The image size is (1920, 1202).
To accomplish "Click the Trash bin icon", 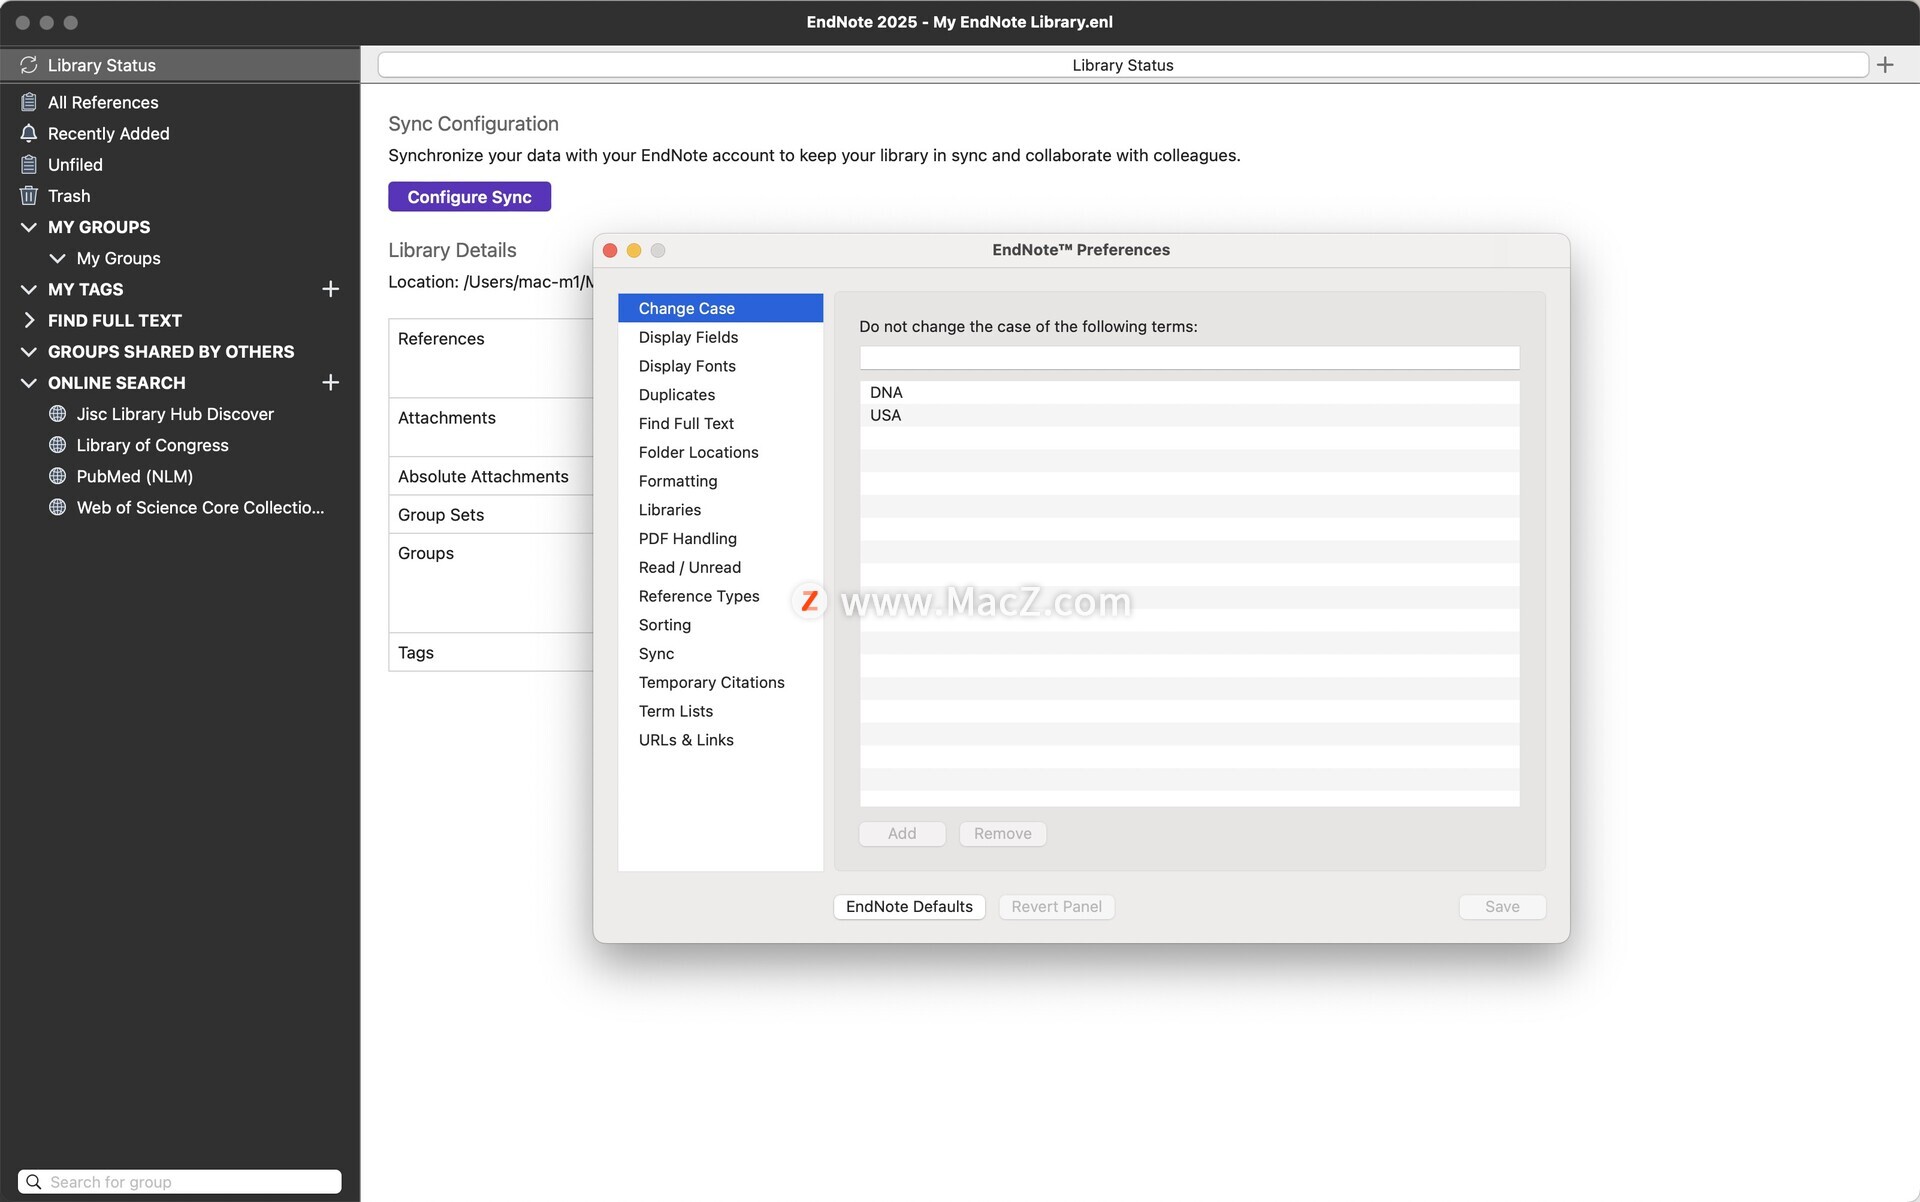I will point(29,195).
